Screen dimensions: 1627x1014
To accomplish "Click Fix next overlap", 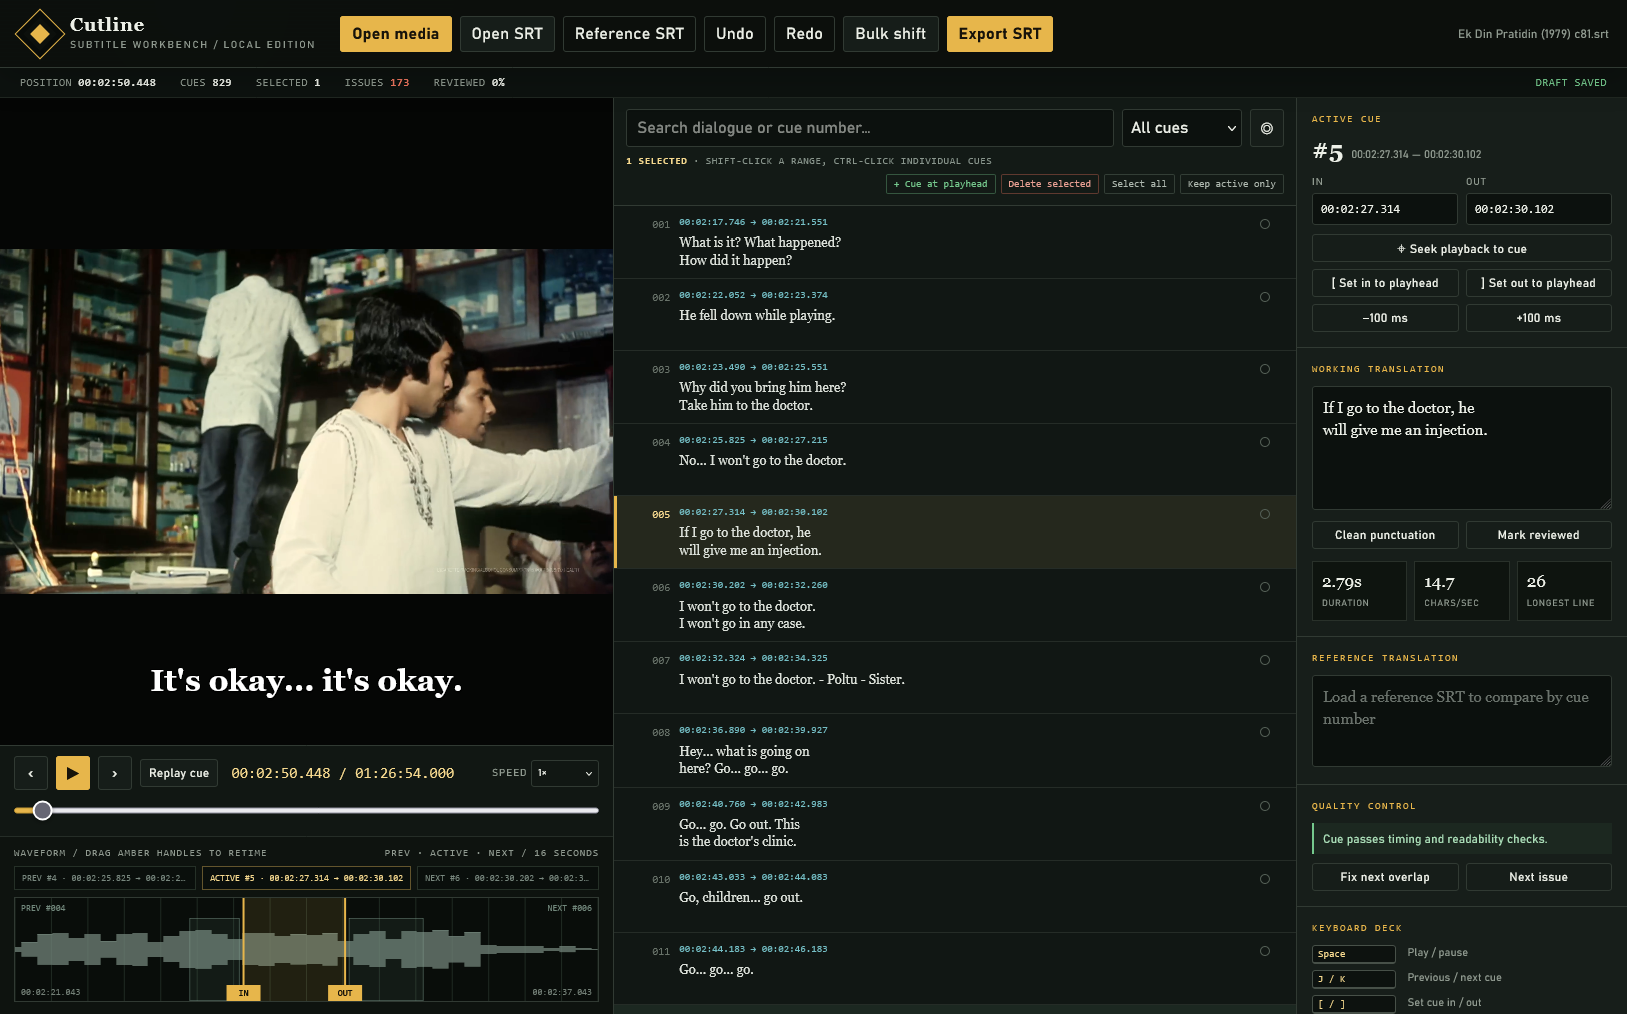I will 1385,877.
